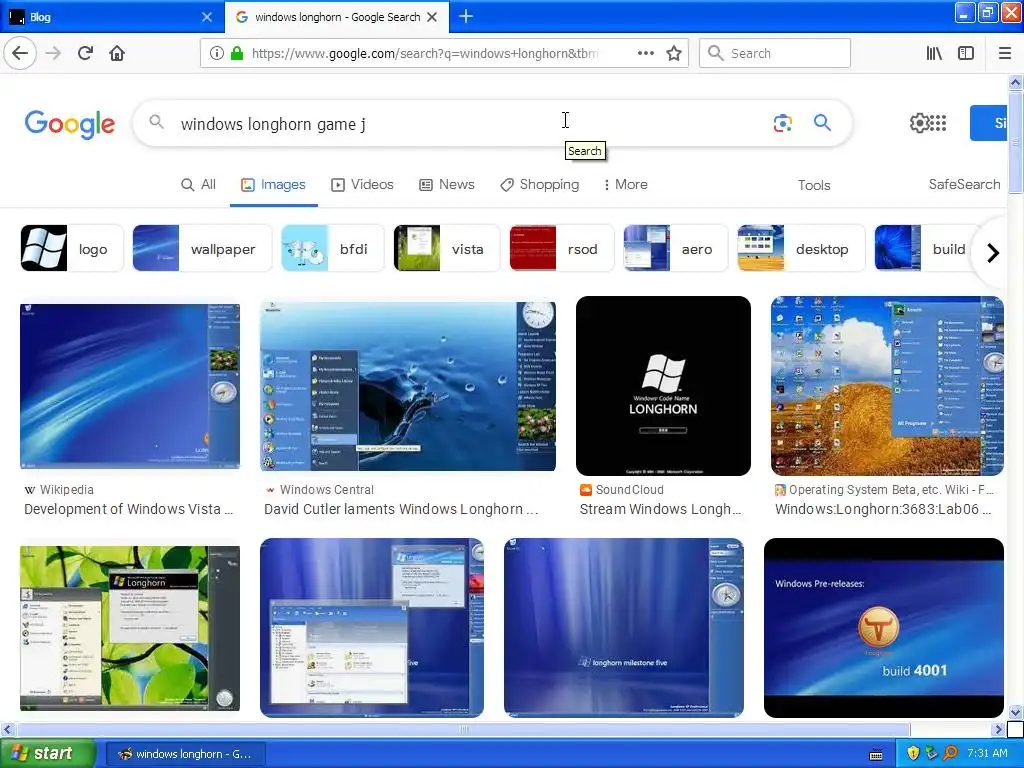The image size is (1024, 768).
Task: Click the security shield tray icon
Action: coord(913,753)
